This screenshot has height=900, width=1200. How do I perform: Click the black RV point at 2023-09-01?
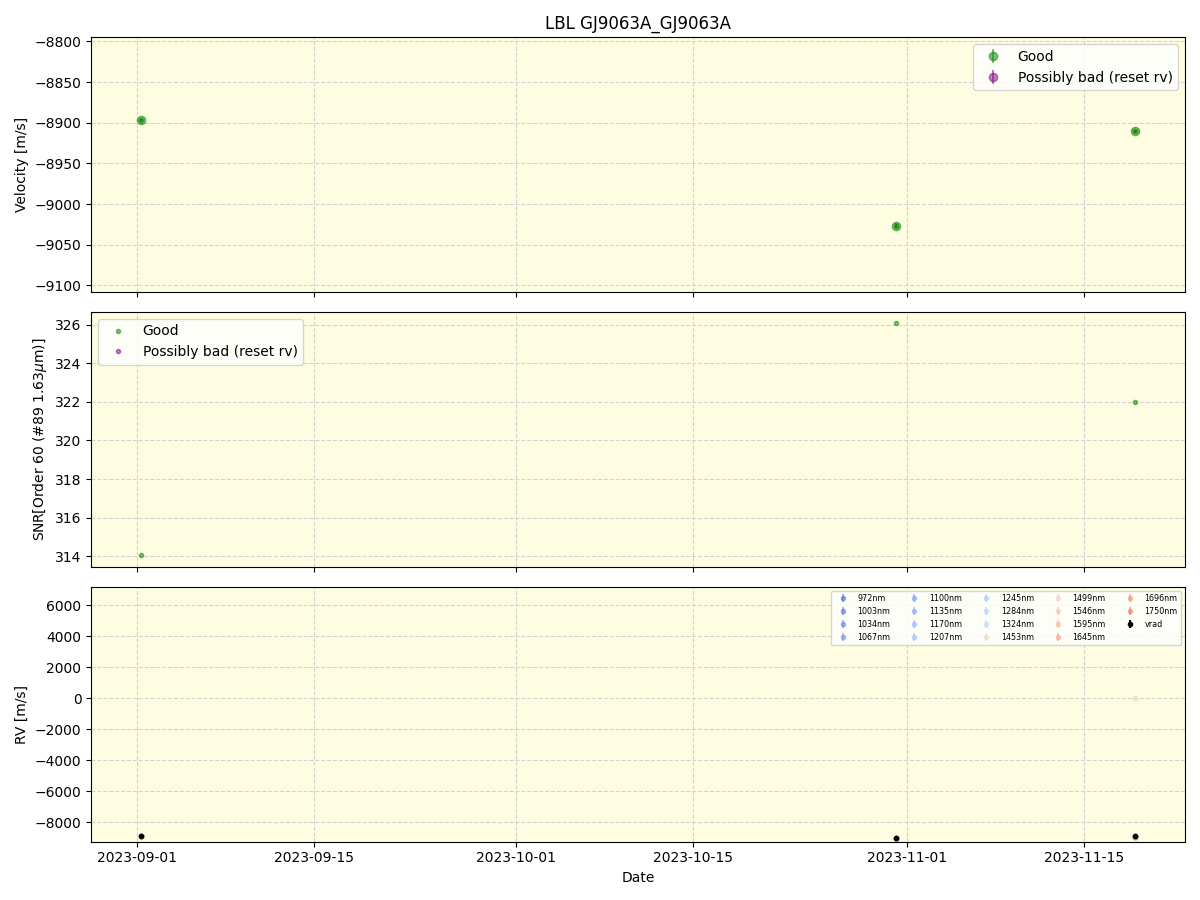pyautogui.click(x=141, y=836)
